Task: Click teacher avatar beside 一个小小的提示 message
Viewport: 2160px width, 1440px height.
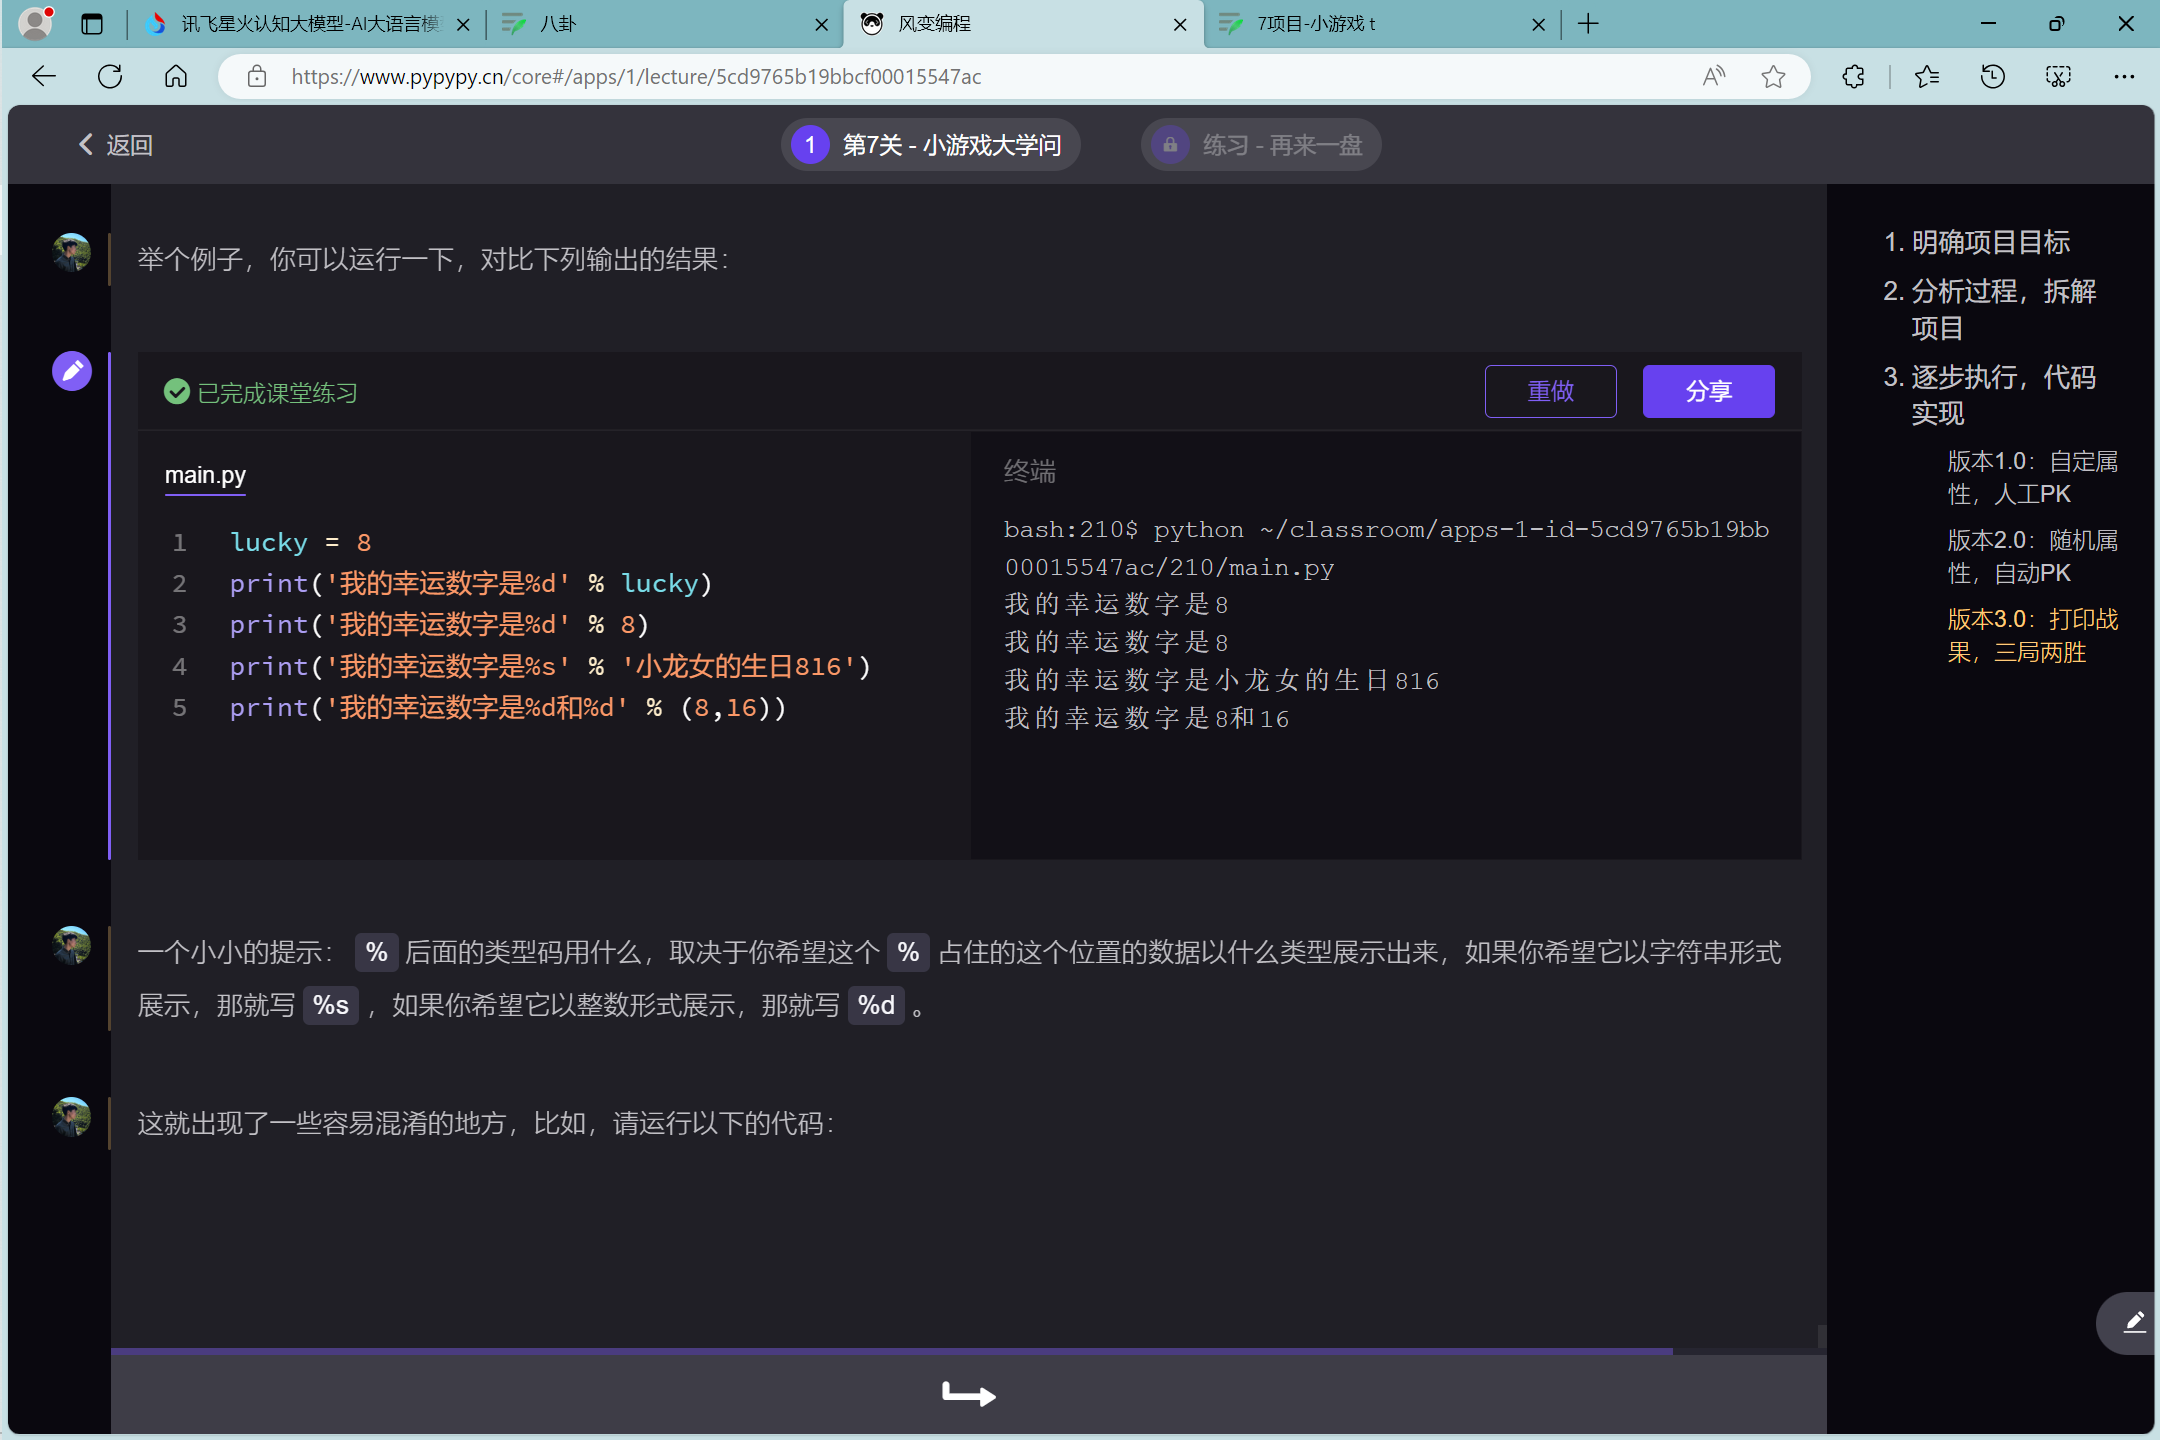Action: [x=72, y=945]
